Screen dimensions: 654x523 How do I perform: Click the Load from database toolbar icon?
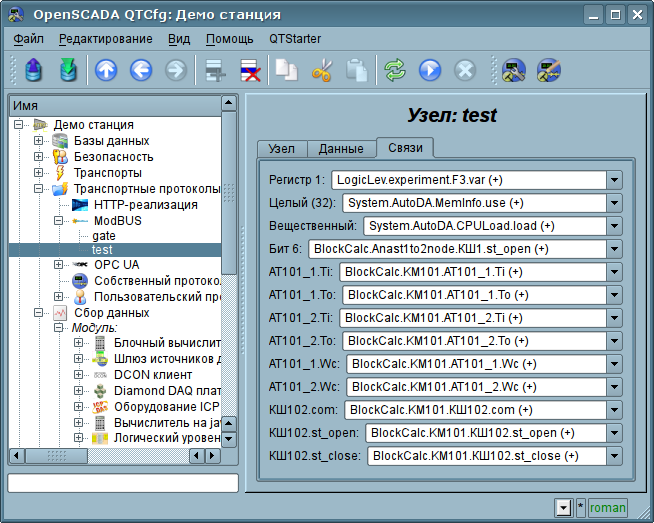tap(34, 70)
